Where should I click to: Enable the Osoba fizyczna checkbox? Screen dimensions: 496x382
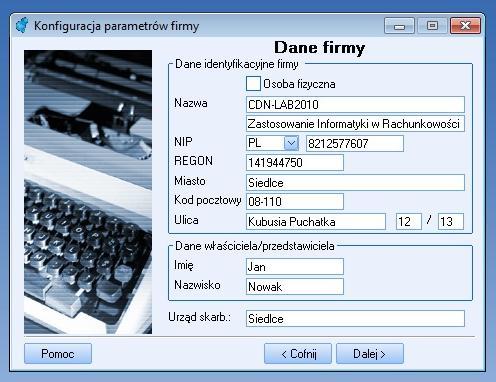pyautogui.click(x=253, y=83)
